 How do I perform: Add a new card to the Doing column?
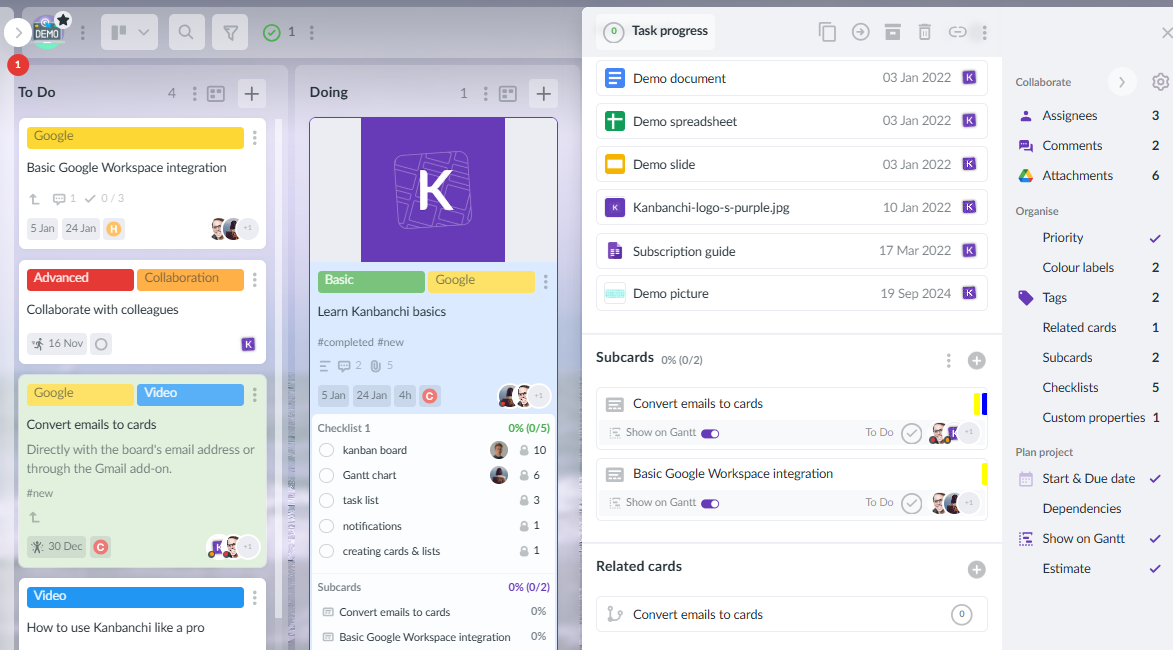[x=543, y=93]
